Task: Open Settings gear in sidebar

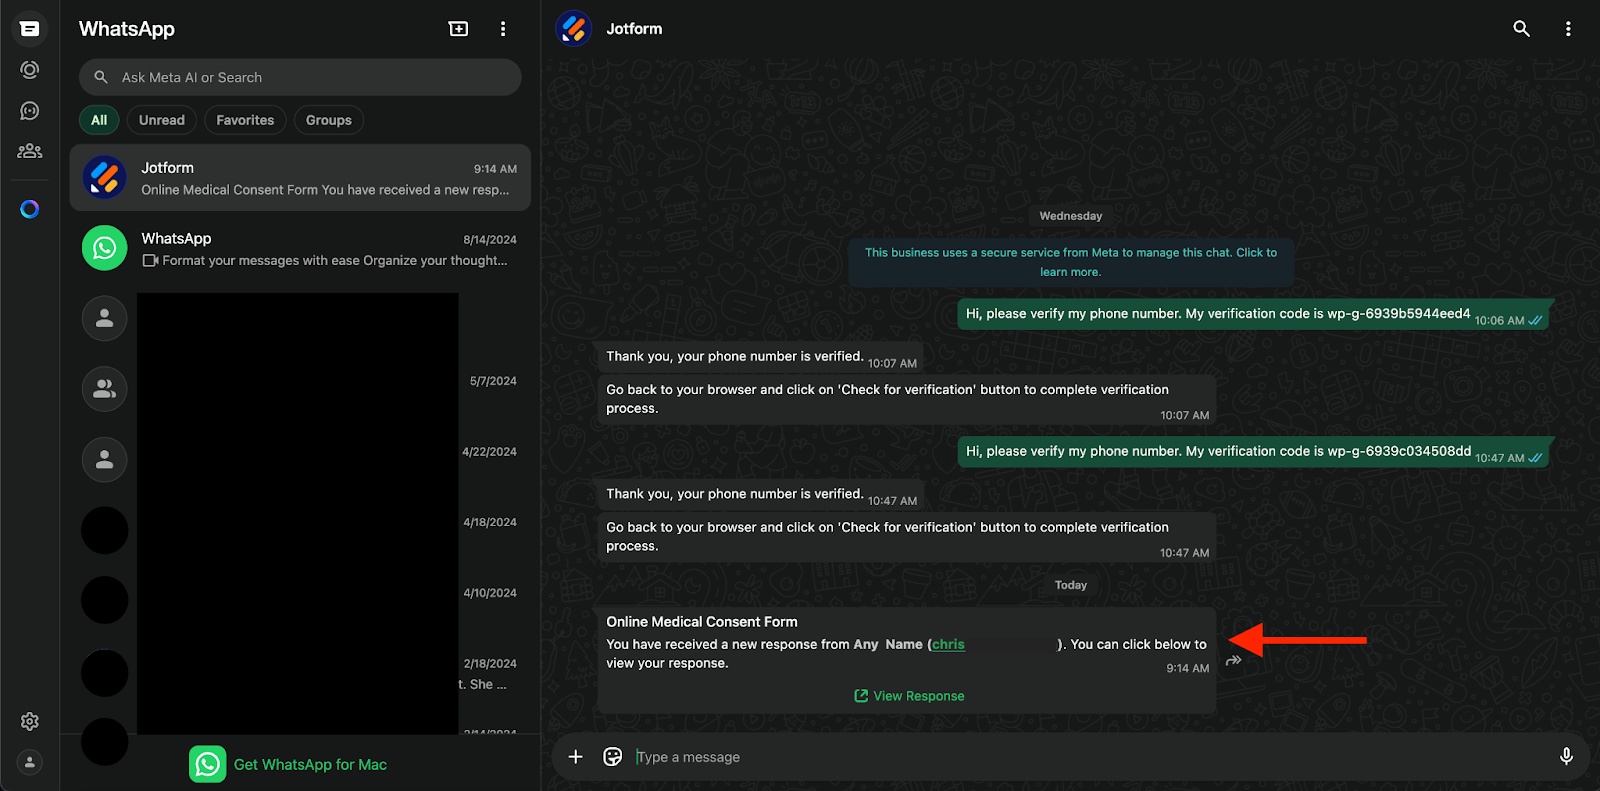Action: [30, 721]
